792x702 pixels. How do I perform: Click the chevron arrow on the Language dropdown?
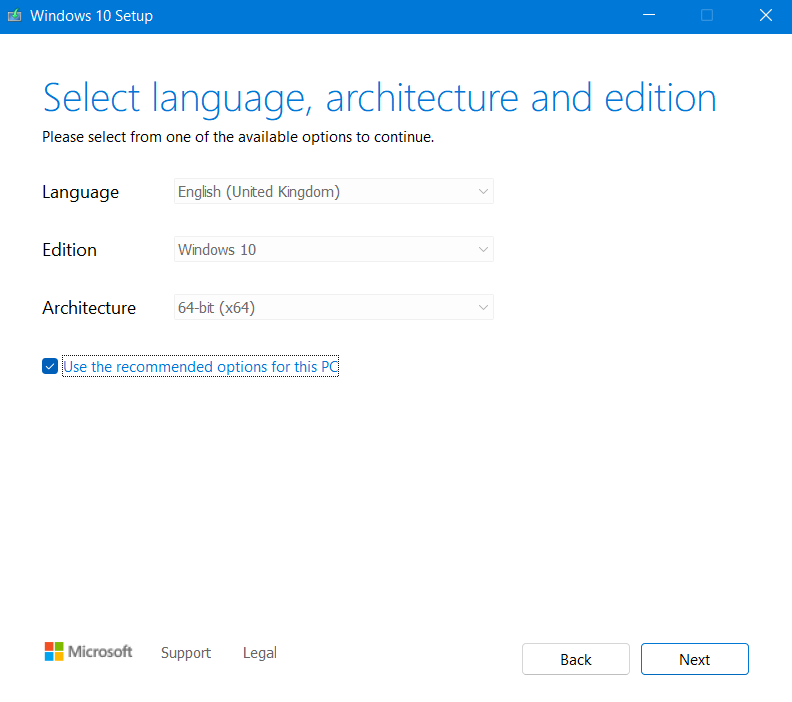483,192
